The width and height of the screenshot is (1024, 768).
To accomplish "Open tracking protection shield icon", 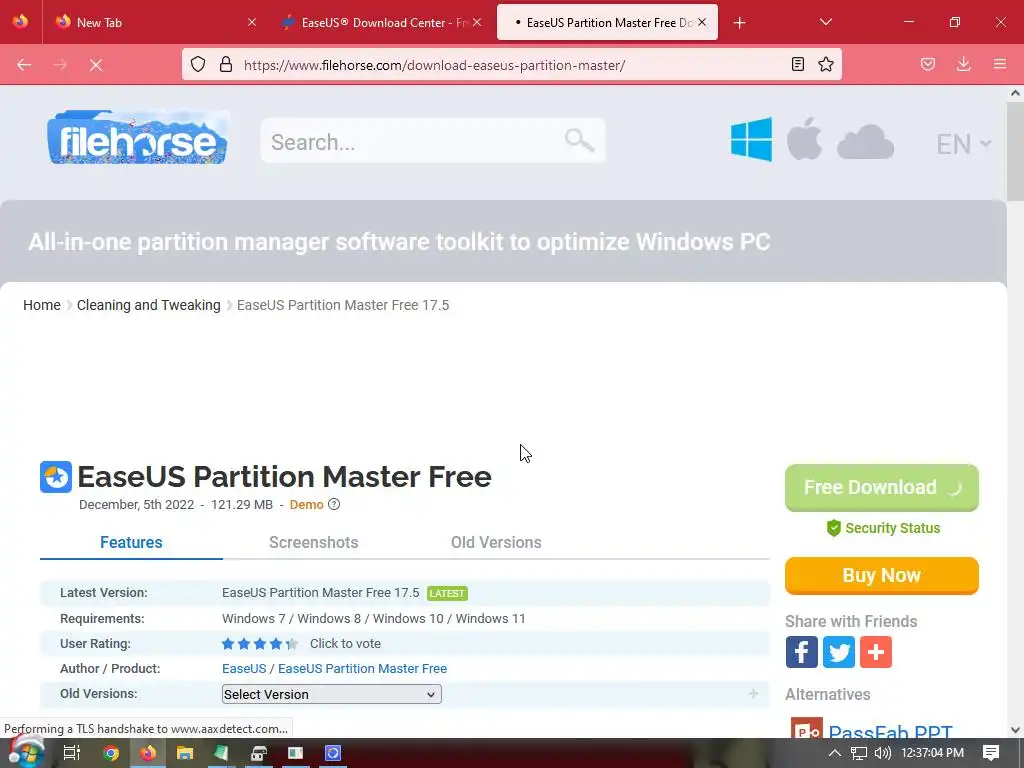I will 198,64.
